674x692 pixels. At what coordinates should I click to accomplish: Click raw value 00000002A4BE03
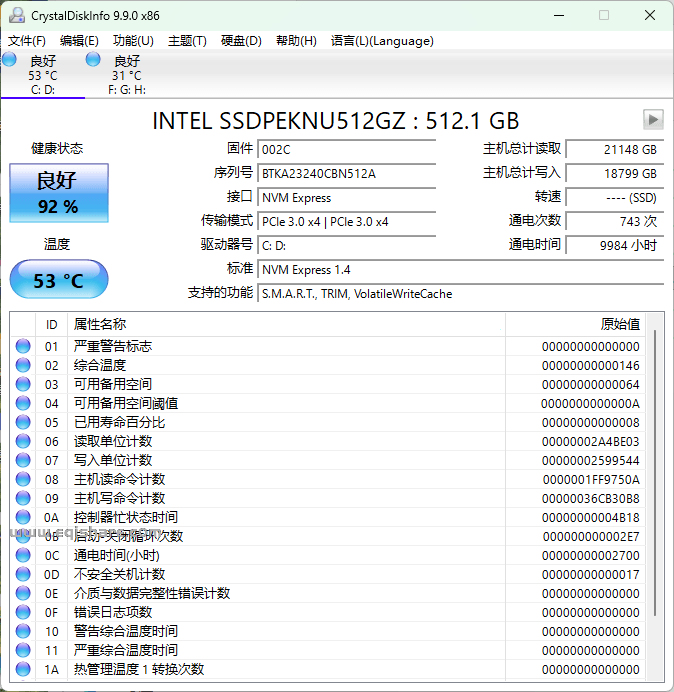point(591,441)
